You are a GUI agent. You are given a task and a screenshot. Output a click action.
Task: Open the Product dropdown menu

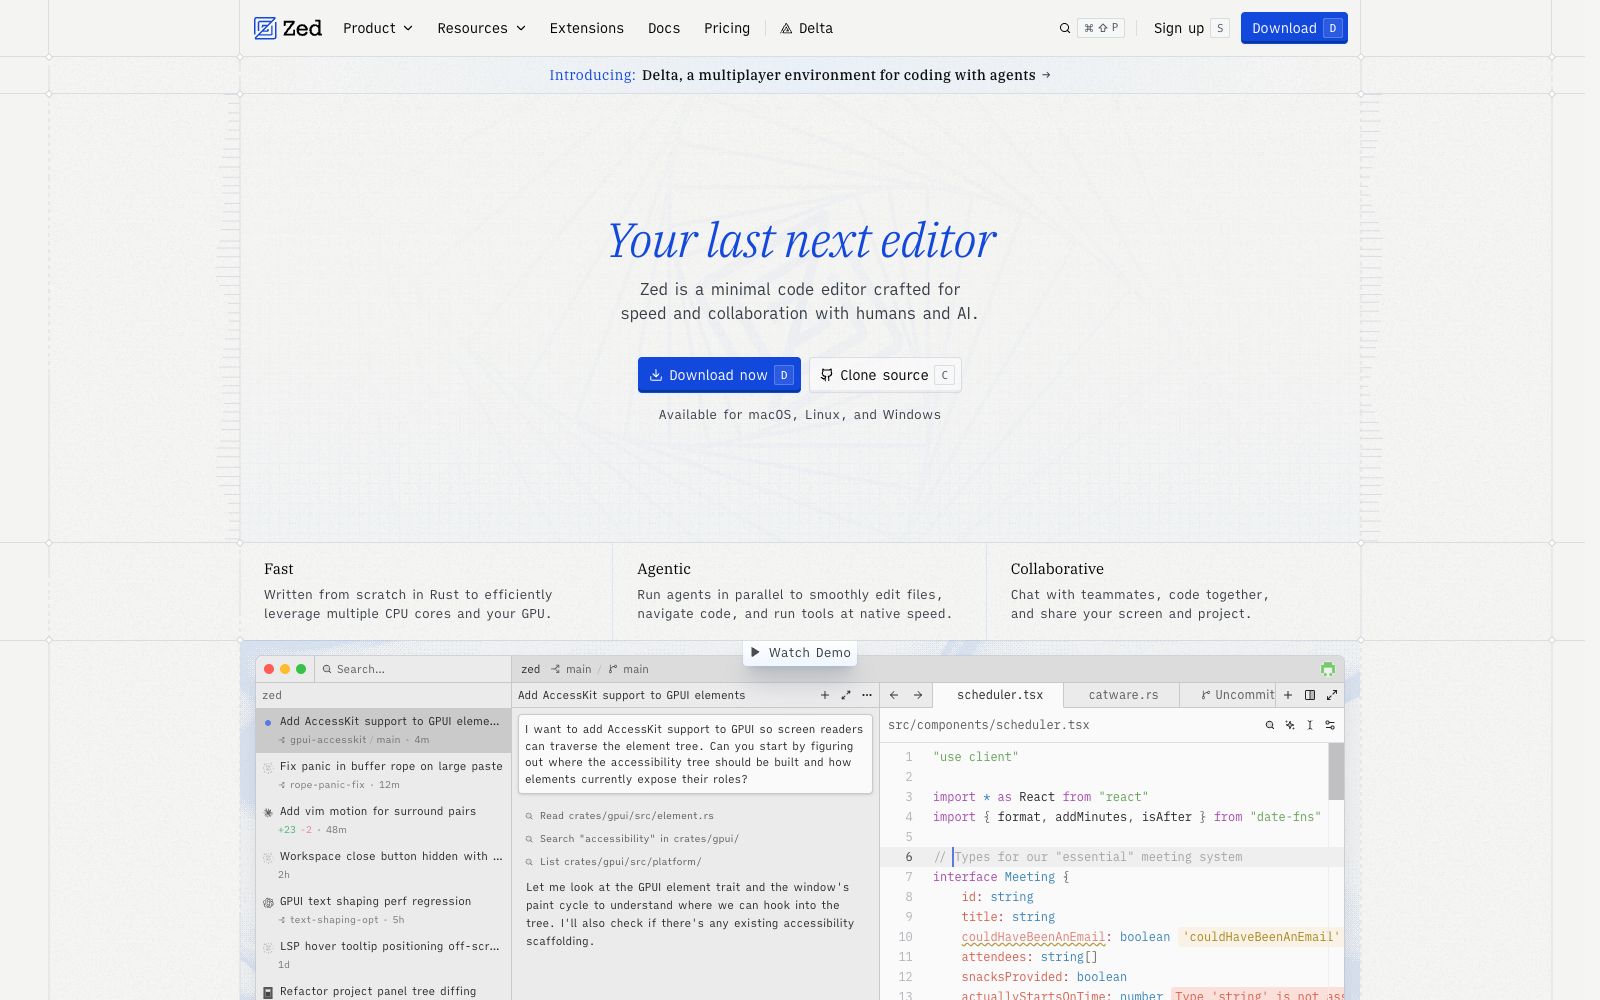(x=378, y=28)
